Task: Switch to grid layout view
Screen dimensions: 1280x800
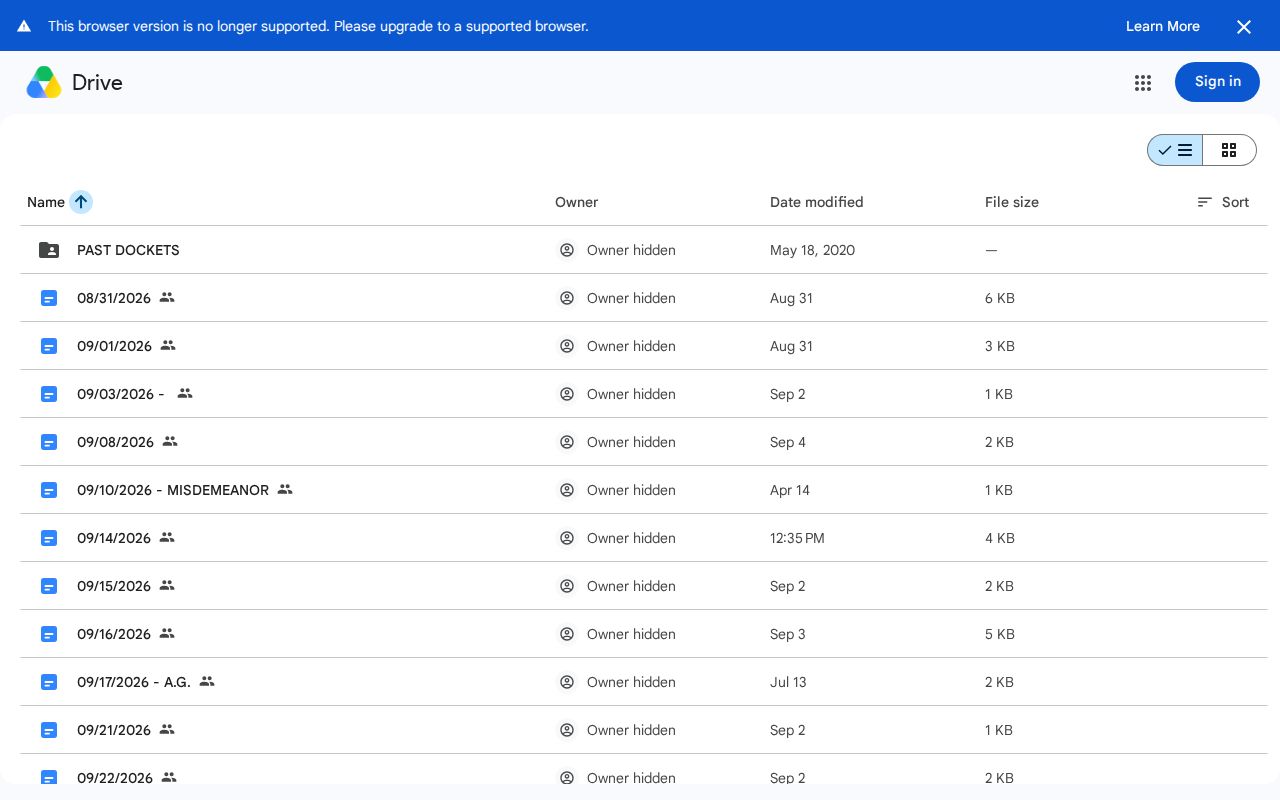Action: click(x=1229, y=150)
